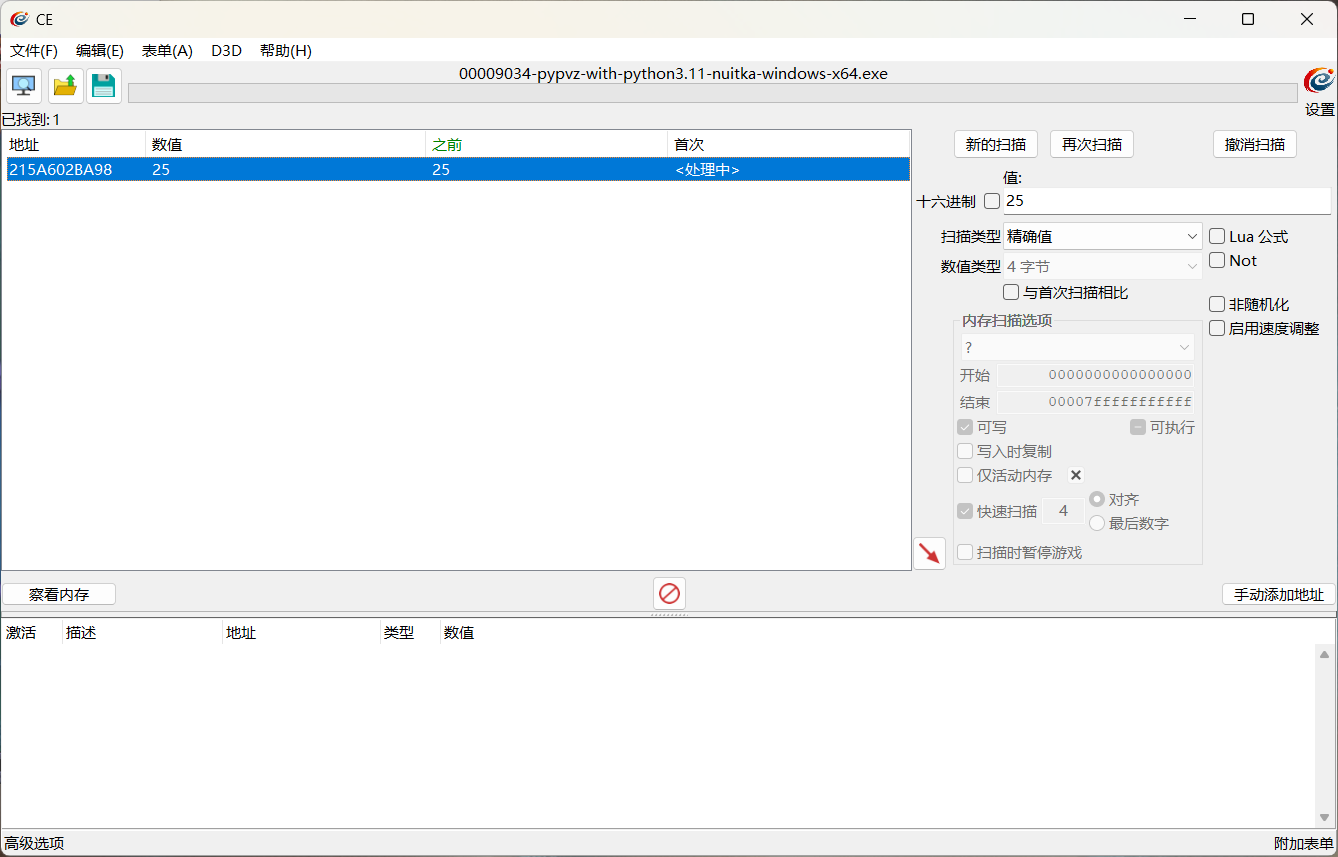Viewport: 1338px width, 857px height.
Task: Click the CE app icon in title bar
Action: [x=19, y=19]
